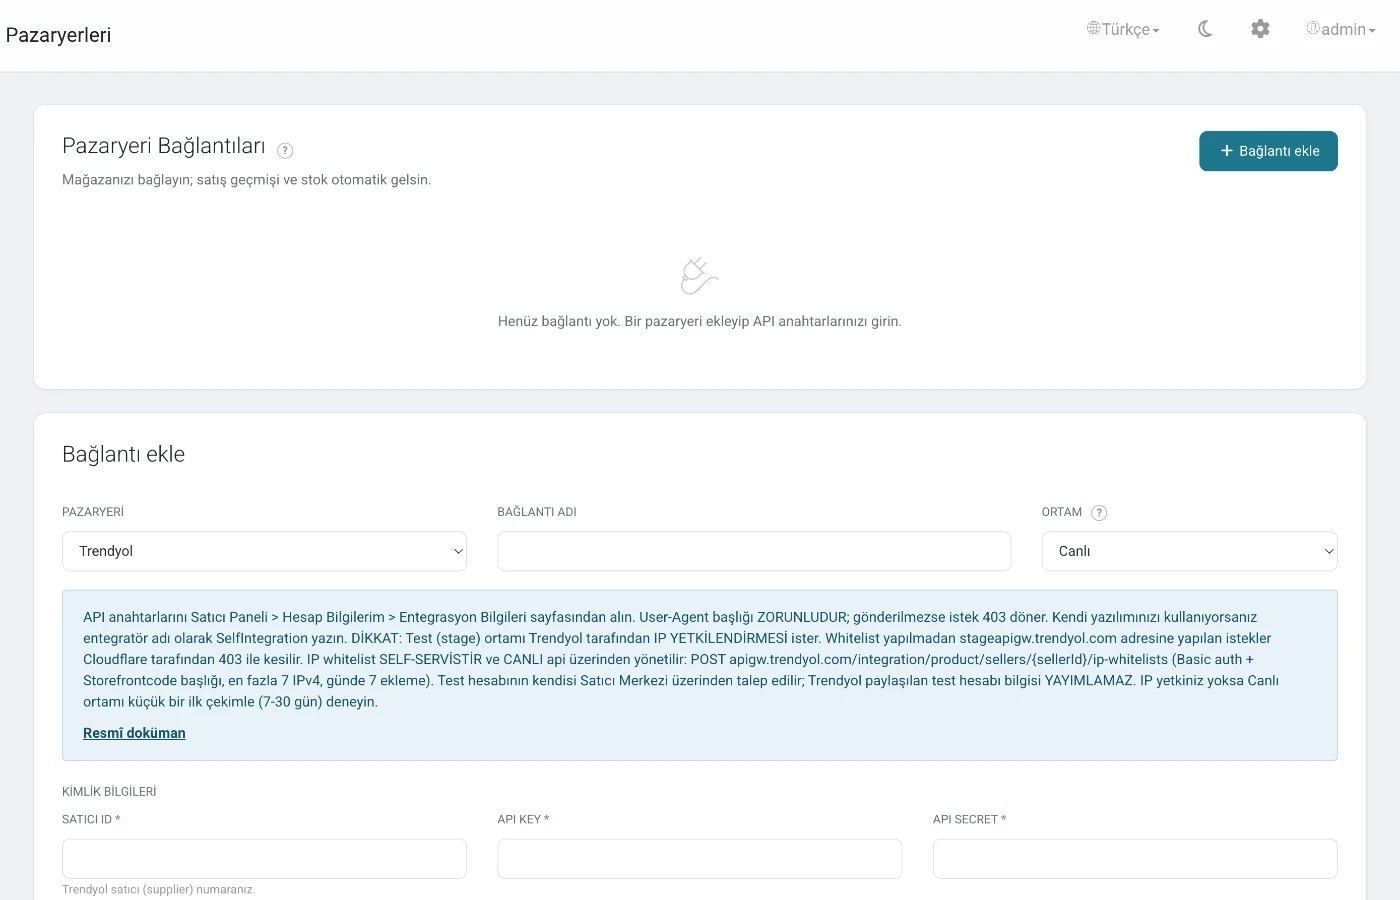
Task: Click the Bağlantı ekle section heading
Action: tap(124, 454)
